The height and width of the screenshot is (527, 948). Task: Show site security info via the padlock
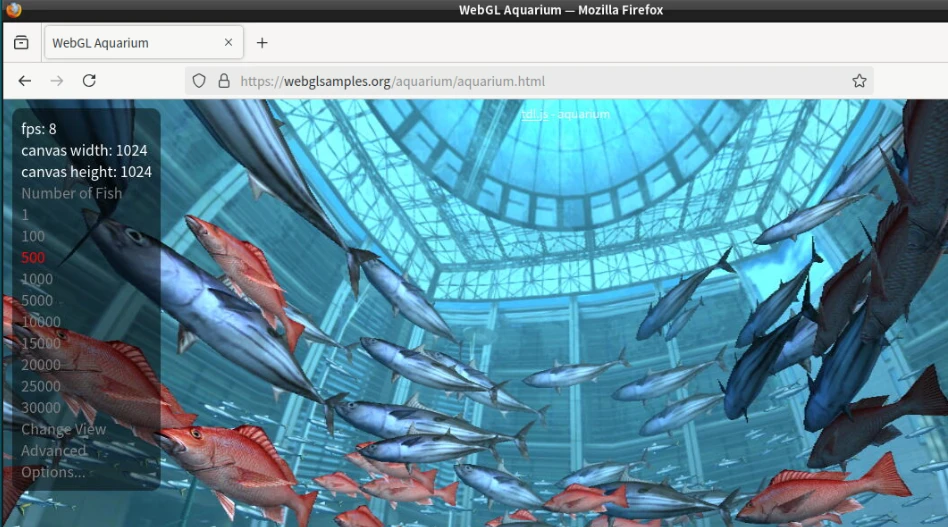223,81
